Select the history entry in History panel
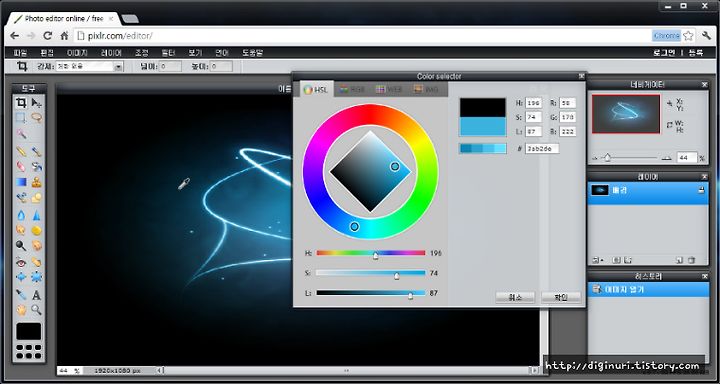 (648, 289)
